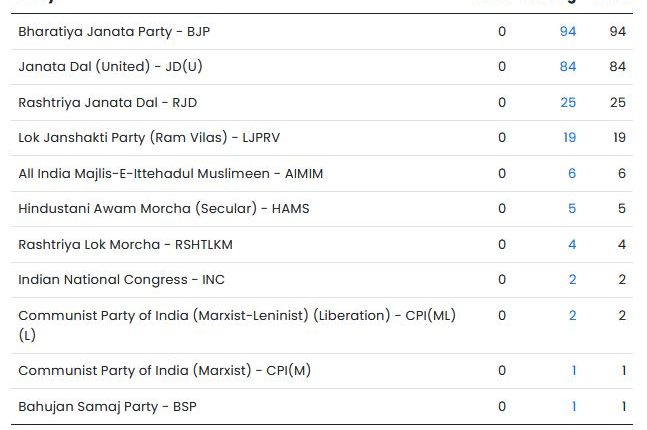The width and height of the screenshot is (647, 430).
Task: Open BJP's leading count link showing 94
Action: coord(568,32)
